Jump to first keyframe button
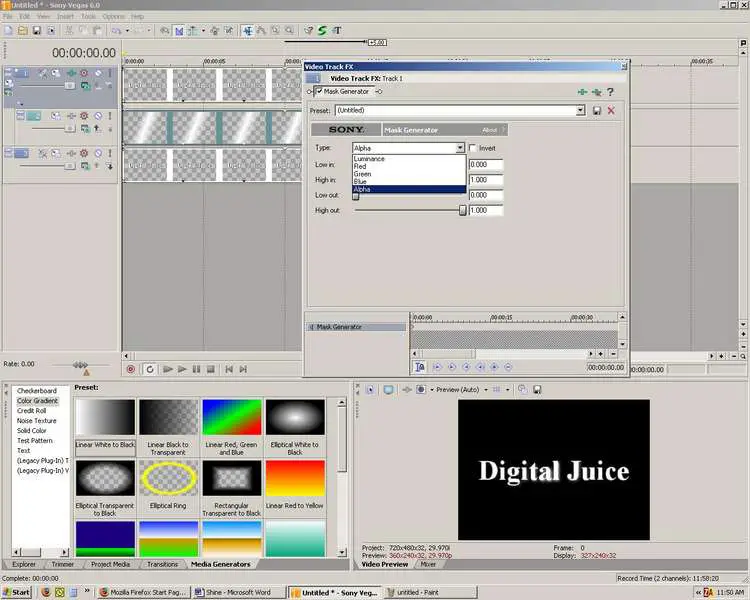 point(437,367)
